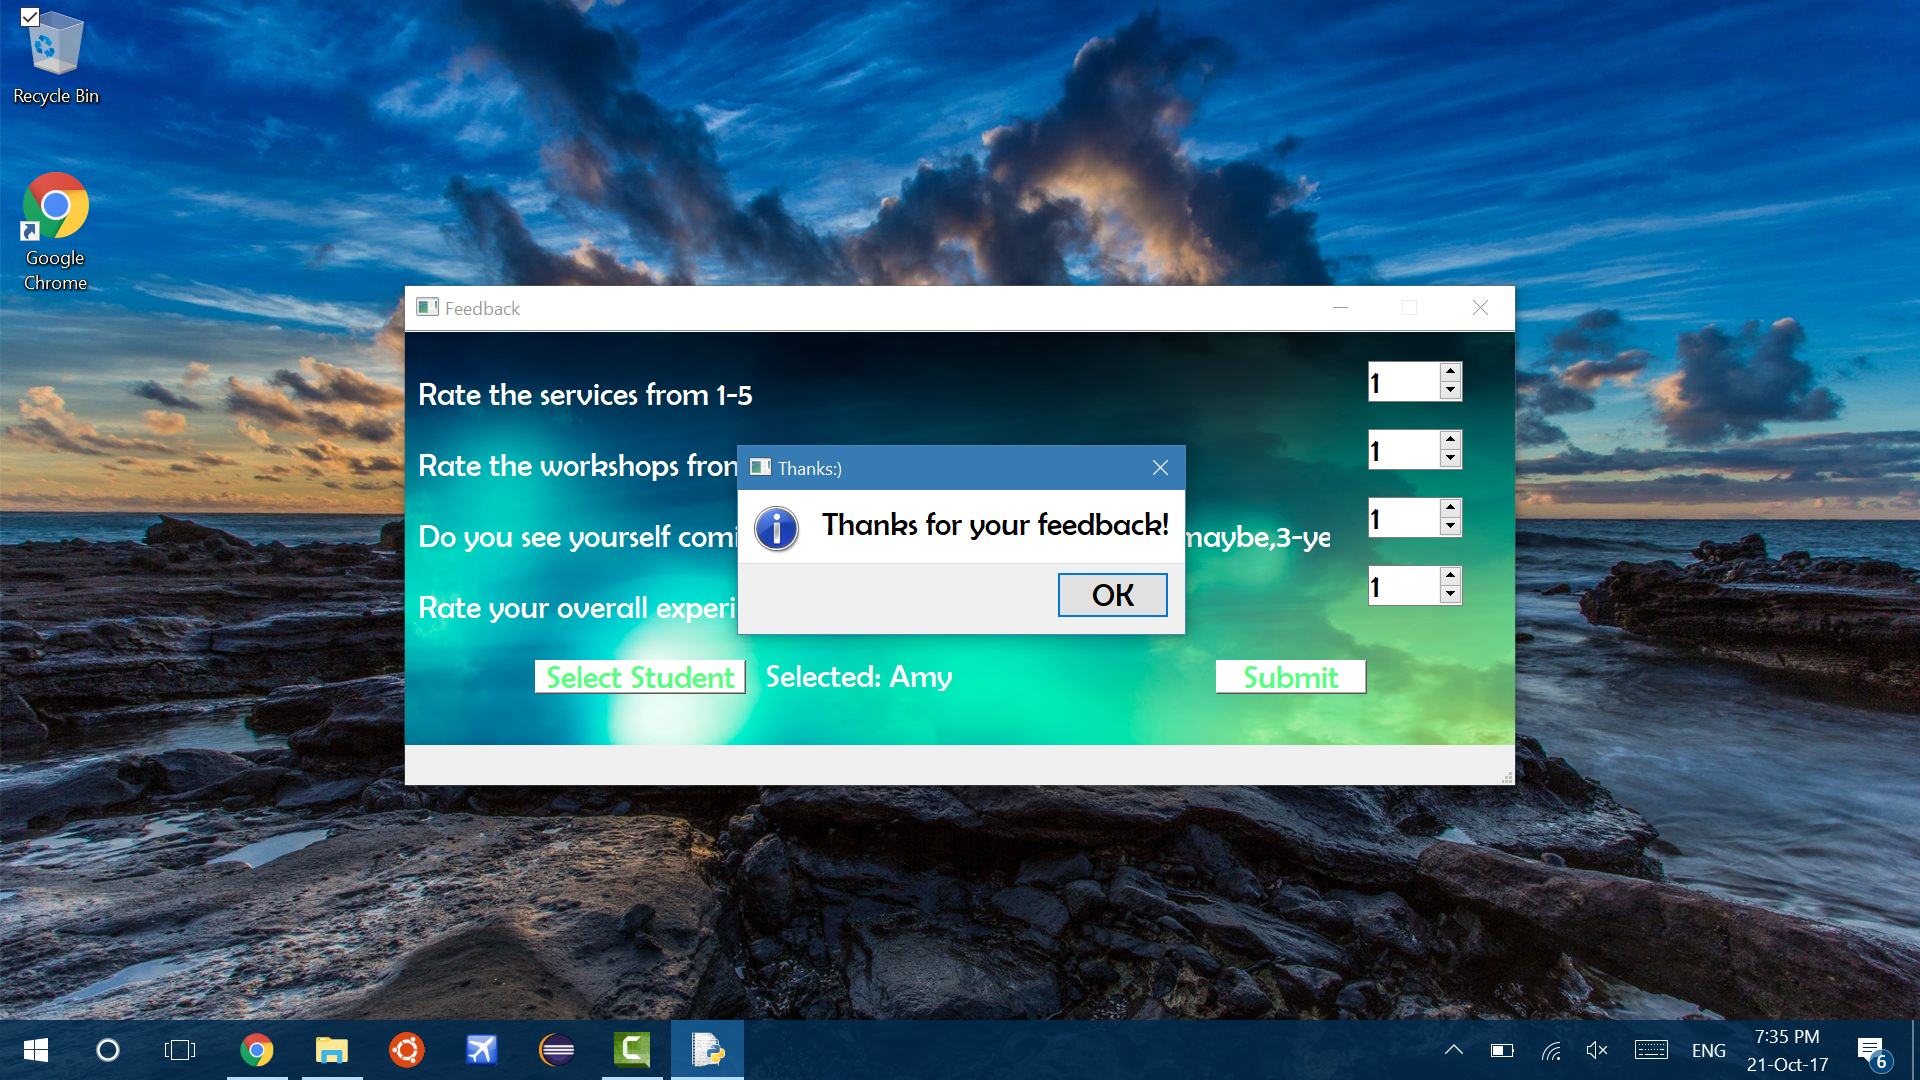Open Google Chrome from the taskbar

click(257, 1050)
